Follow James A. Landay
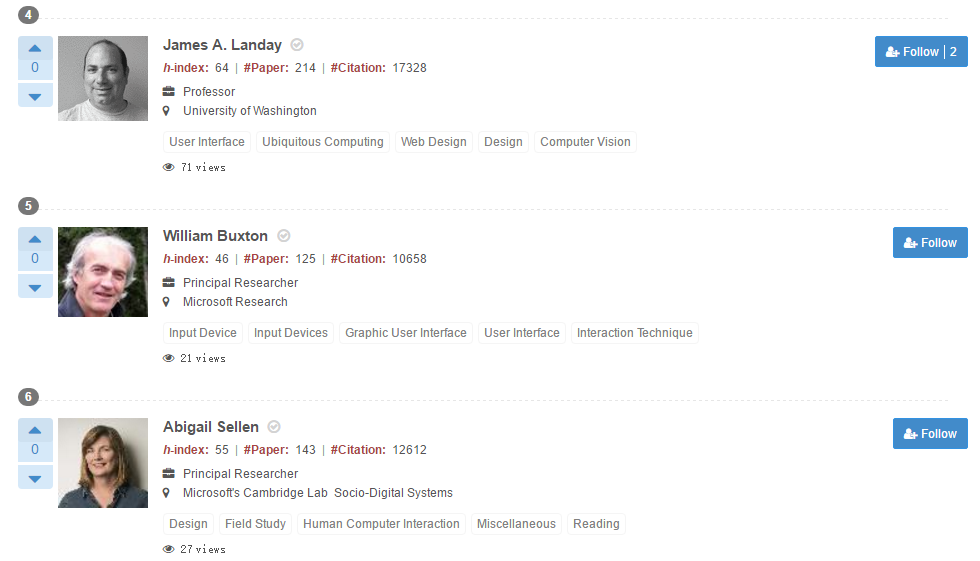This screenshot has width=980, height=561. 920,52
